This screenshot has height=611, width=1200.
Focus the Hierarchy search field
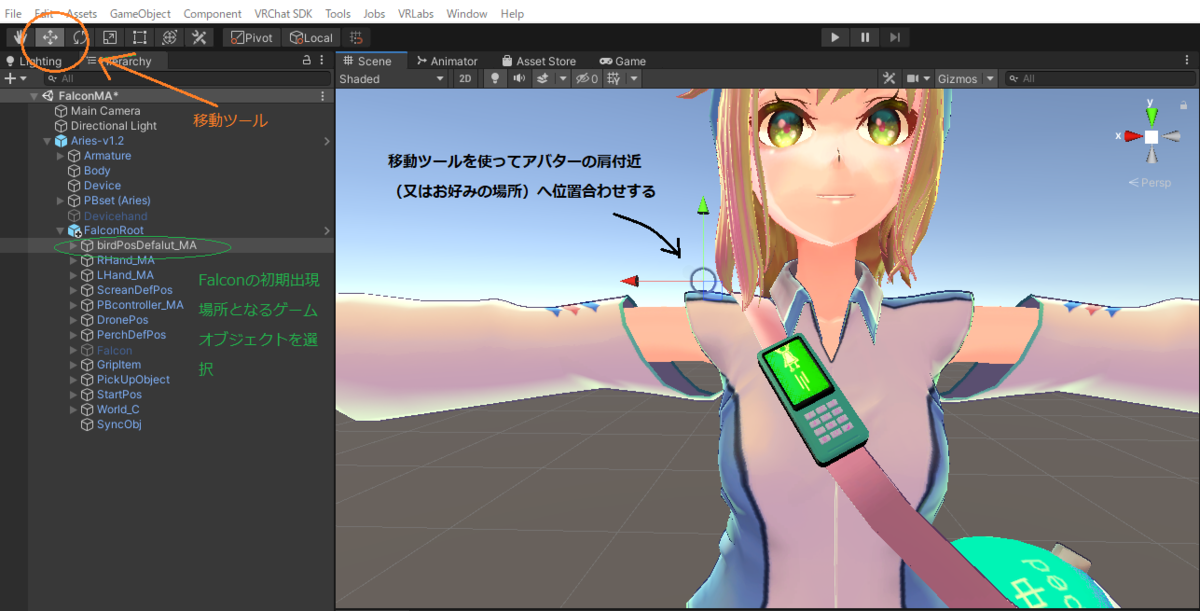point(187,78)
